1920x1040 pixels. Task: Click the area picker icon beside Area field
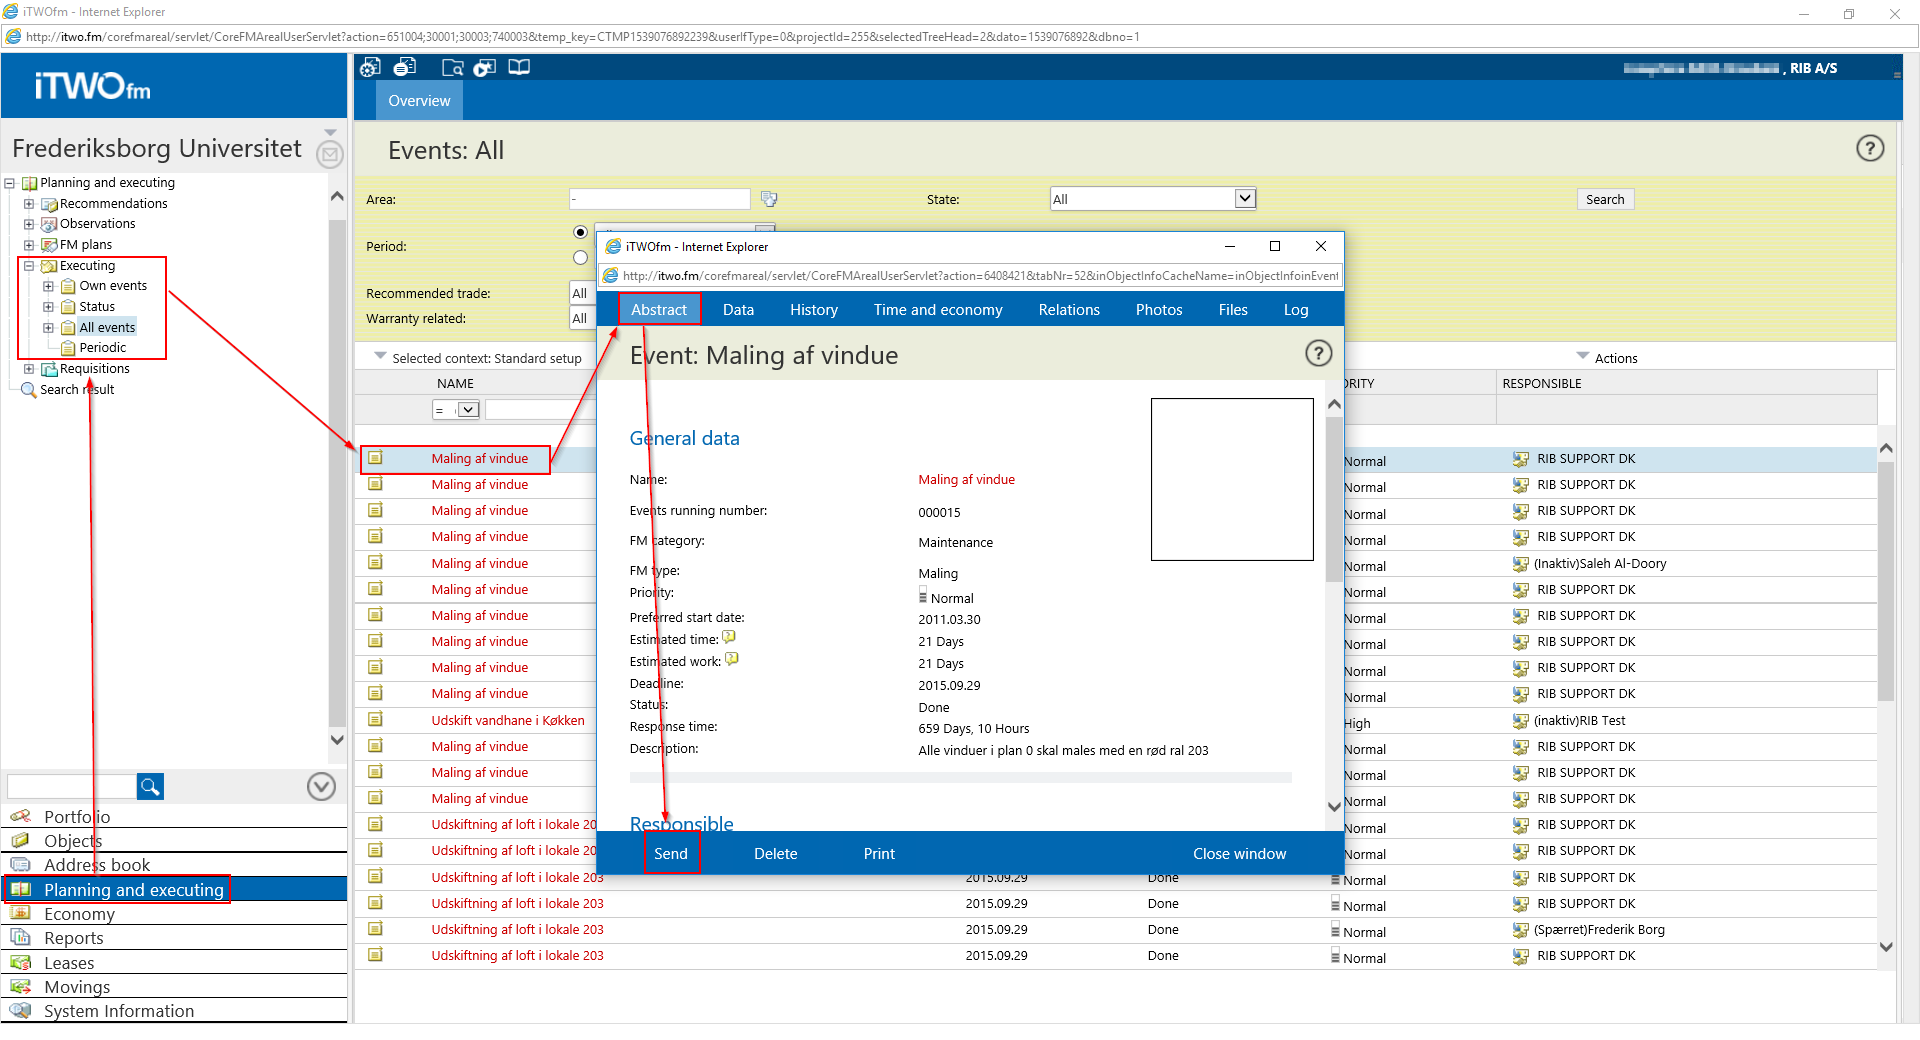point(768,199)
